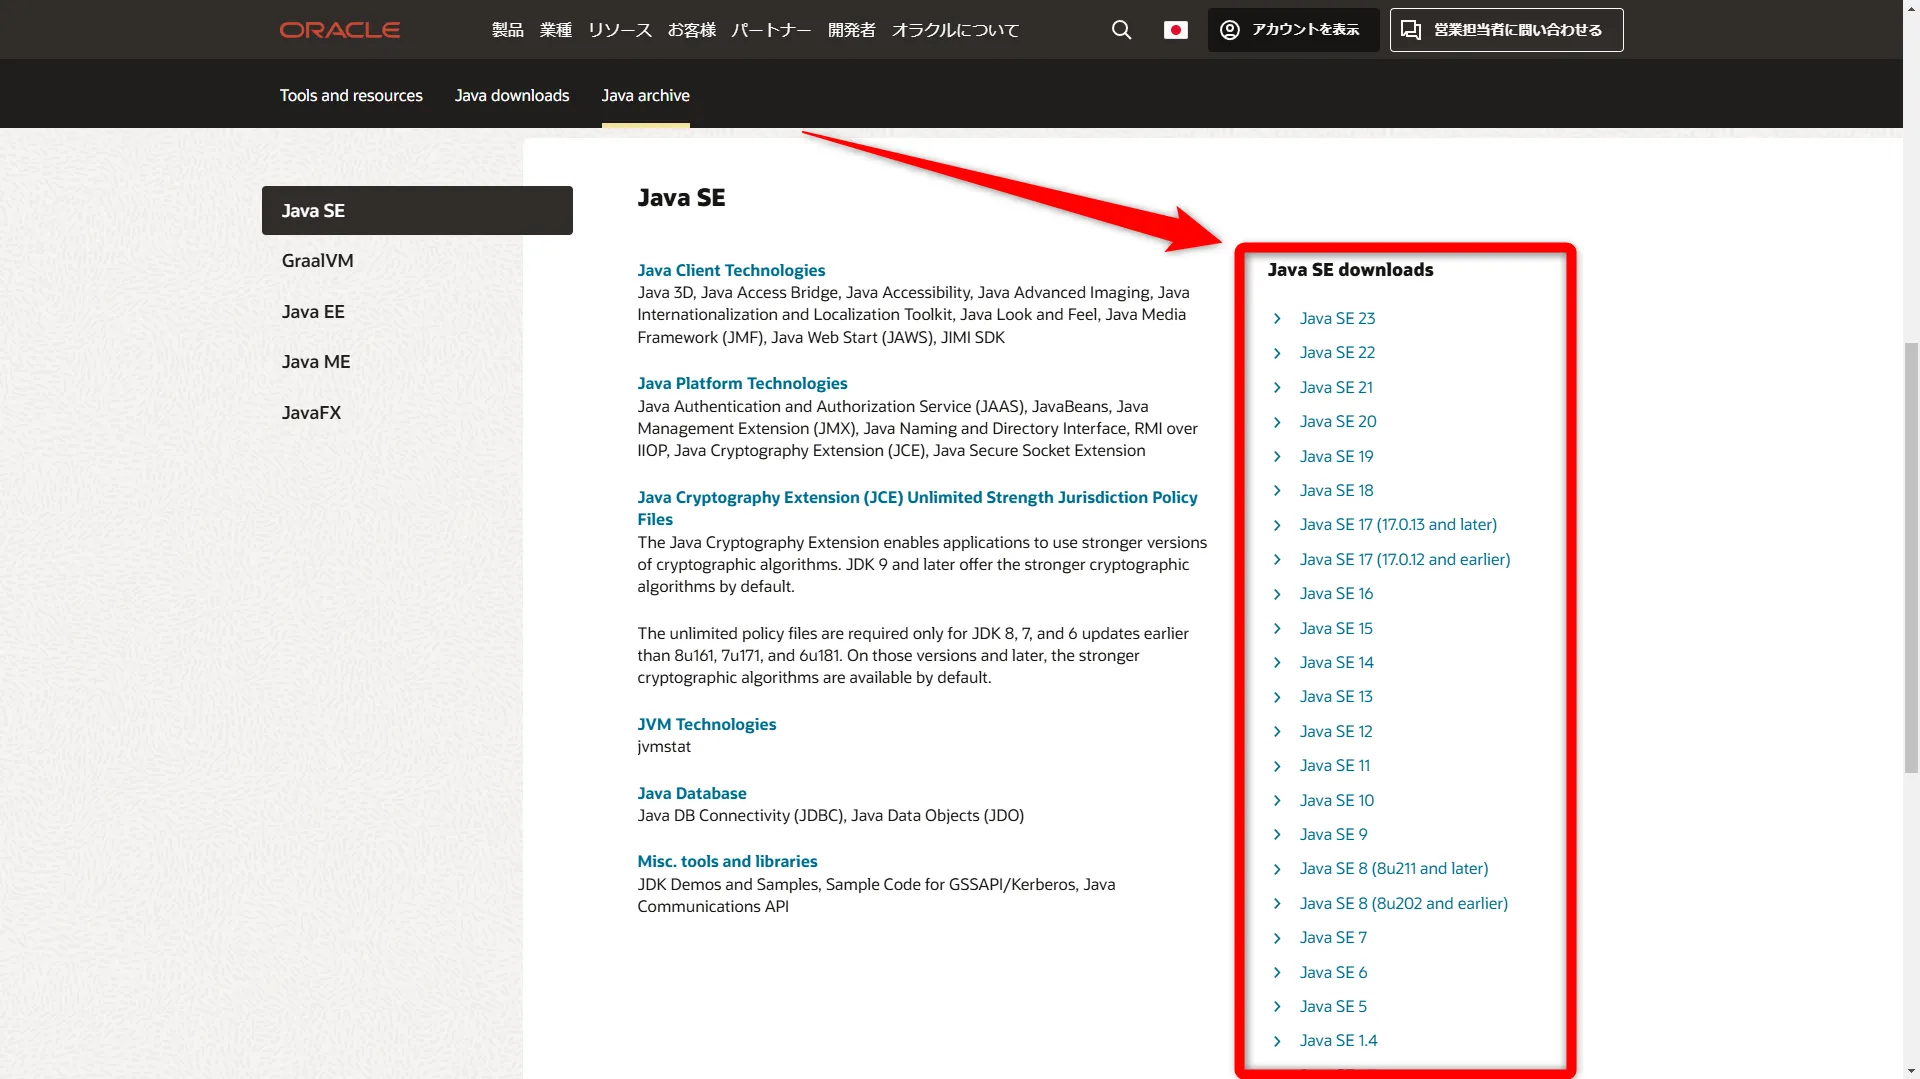Click the Java SE 21 download link

[x=1336, y=387]
